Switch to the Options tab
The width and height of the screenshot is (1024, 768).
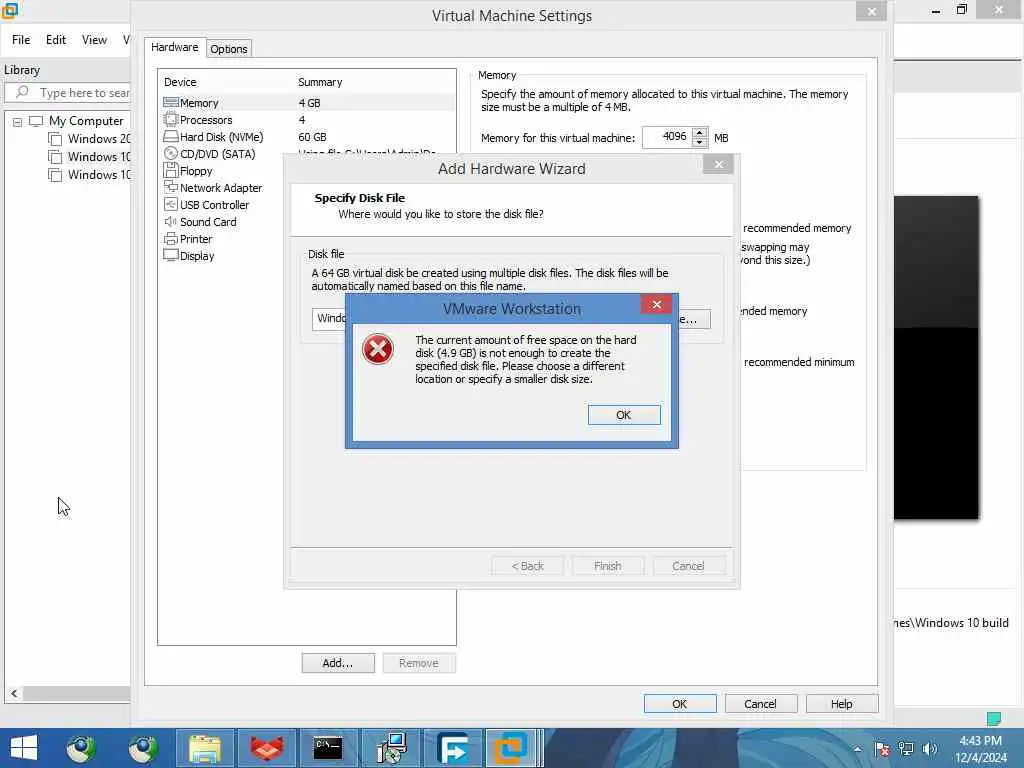[x=229, y=49]
